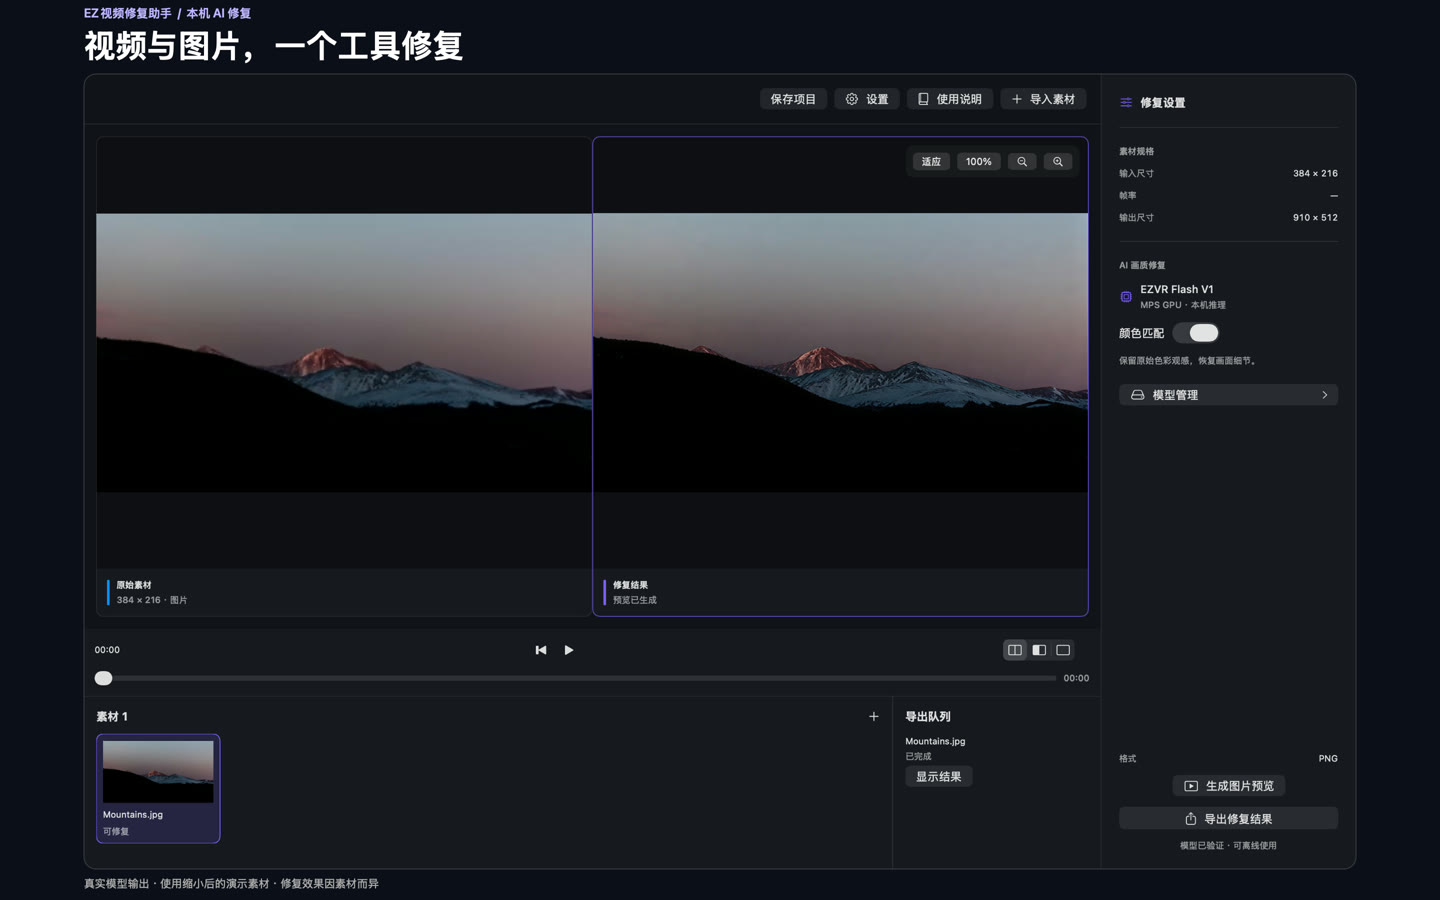The height and width of the screenshot is (900, 1440).
Task: Click the zoom out magnifier icon
Action: (1022, 162)
